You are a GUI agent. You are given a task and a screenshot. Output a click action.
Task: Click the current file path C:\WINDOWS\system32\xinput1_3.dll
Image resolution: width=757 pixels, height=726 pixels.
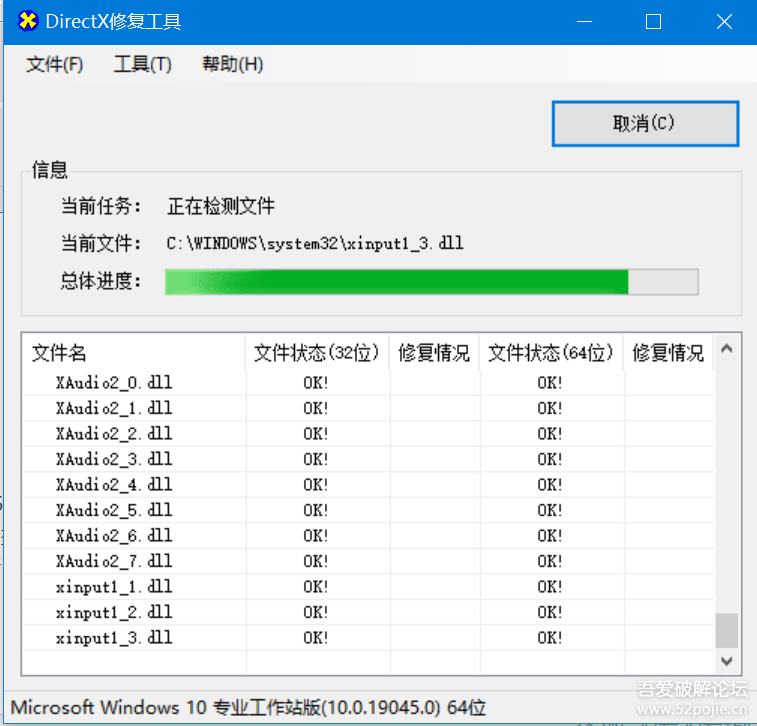tap(315, 243)
